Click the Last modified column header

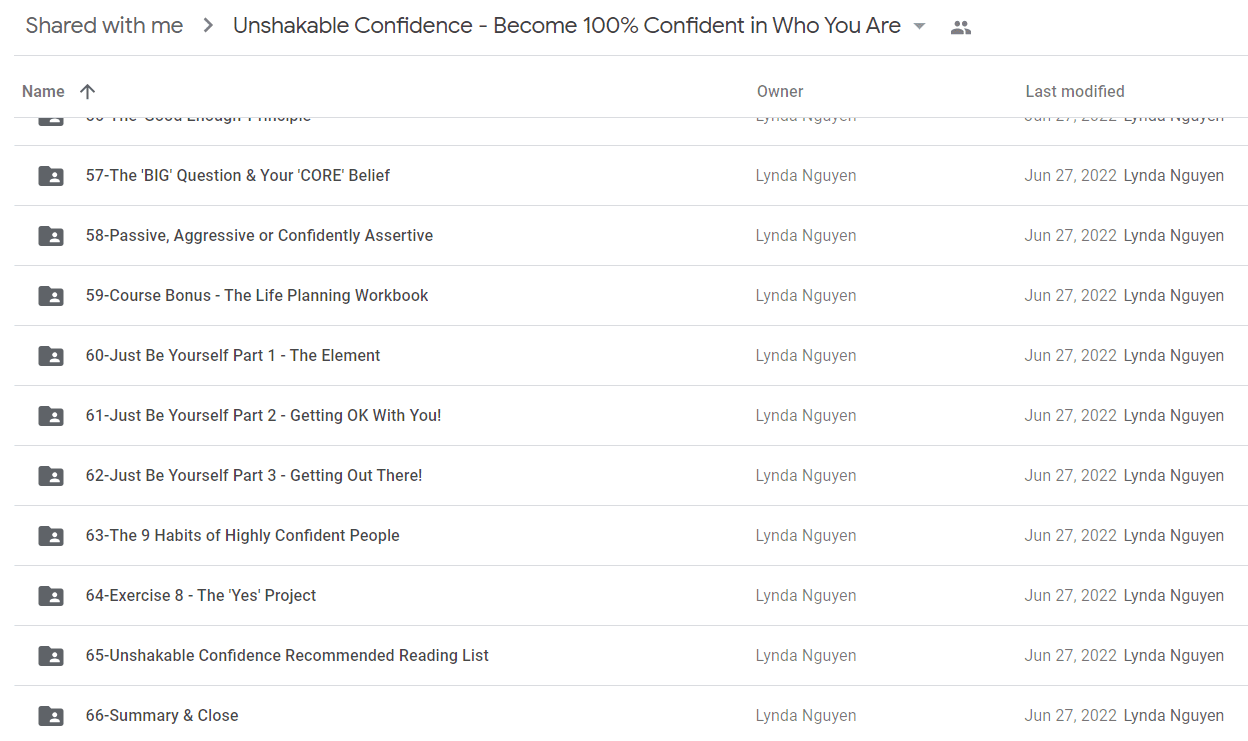1075,91
